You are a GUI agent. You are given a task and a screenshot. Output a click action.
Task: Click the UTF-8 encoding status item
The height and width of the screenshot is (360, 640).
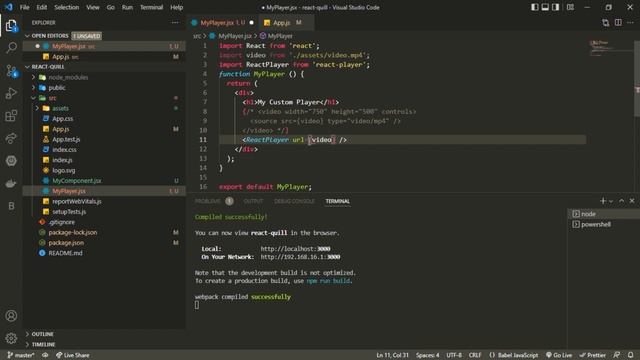click(454, 355)
